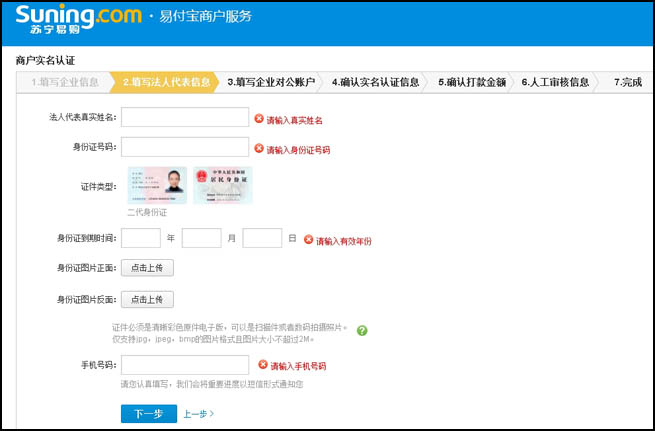
Task: Click 点击上传 for ID card front image
Action: [x=148, y=268]
